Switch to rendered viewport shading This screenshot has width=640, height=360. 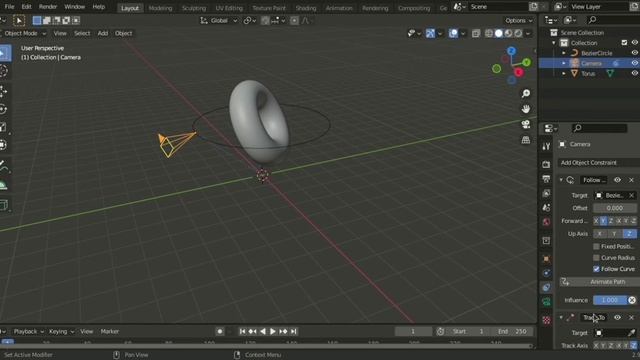point(518,33)
